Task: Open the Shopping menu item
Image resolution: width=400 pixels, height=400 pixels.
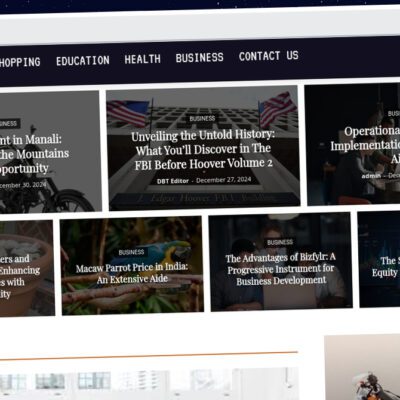Action: coord(19,62)
